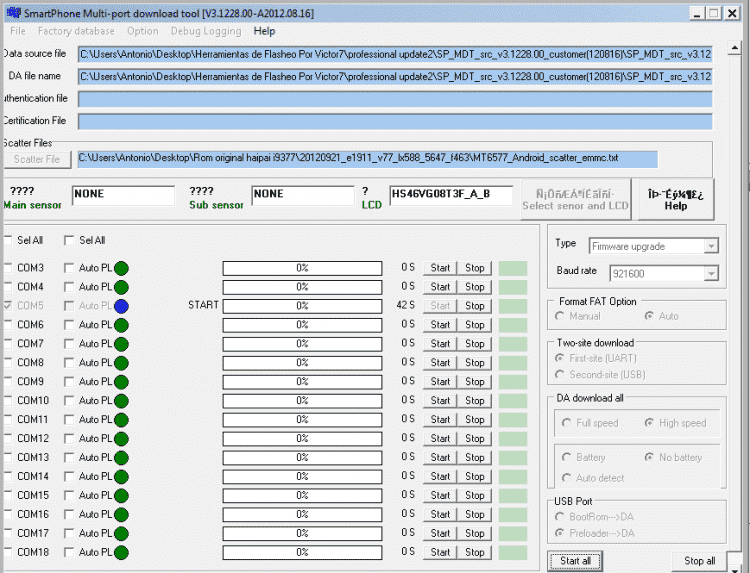Click the green status indicator for COM6
This screenshot has height=573, width=750.
tap(121, 325)
